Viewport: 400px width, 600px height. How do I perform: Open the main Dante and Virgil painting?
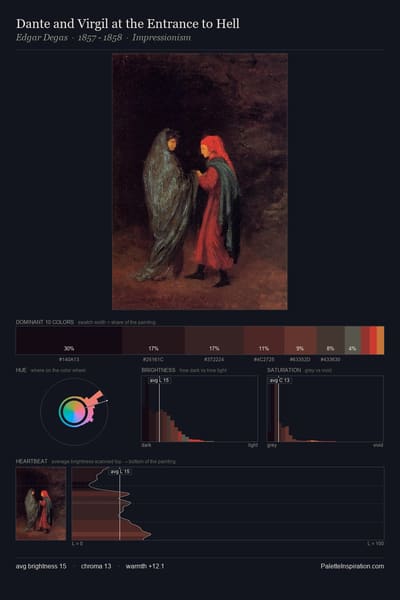200,181
